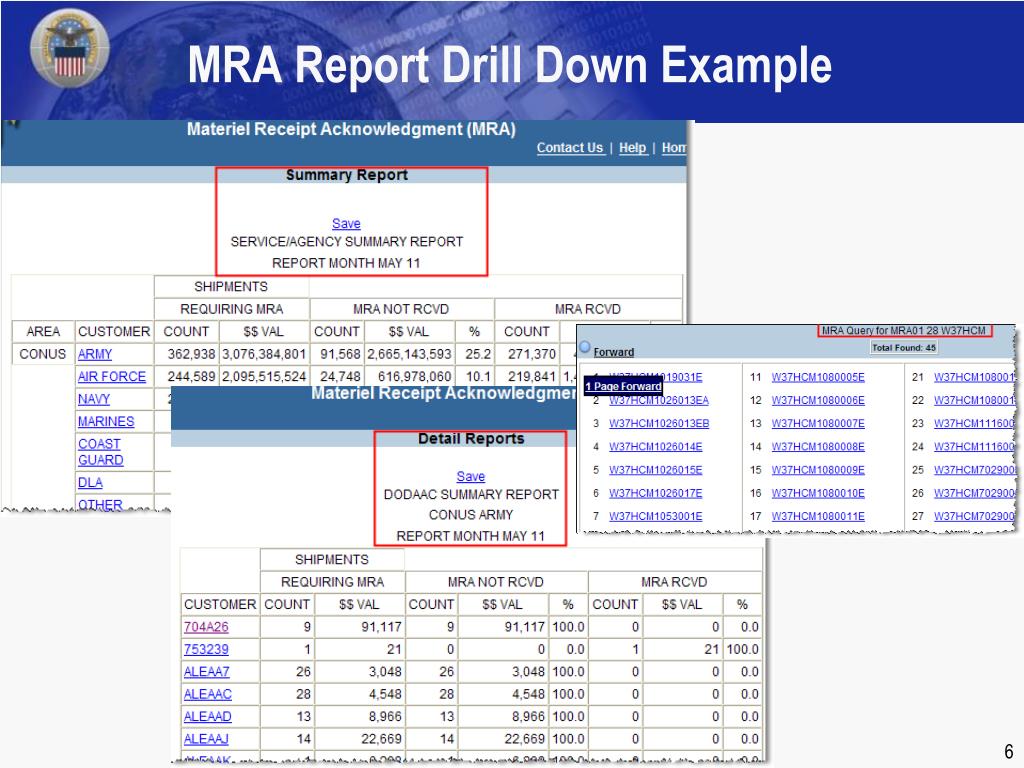1024x768 pixels.
Task: Drill into customer ALEAA7
Action: [x=207, y=671]
